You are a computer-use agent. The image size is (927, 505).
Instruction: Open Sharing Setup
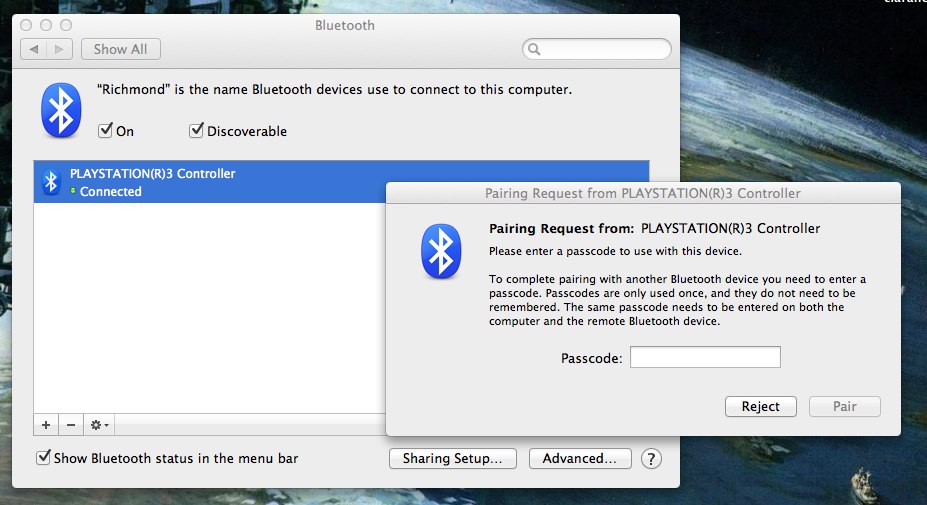pyautogui.click(x=452, y=458)
